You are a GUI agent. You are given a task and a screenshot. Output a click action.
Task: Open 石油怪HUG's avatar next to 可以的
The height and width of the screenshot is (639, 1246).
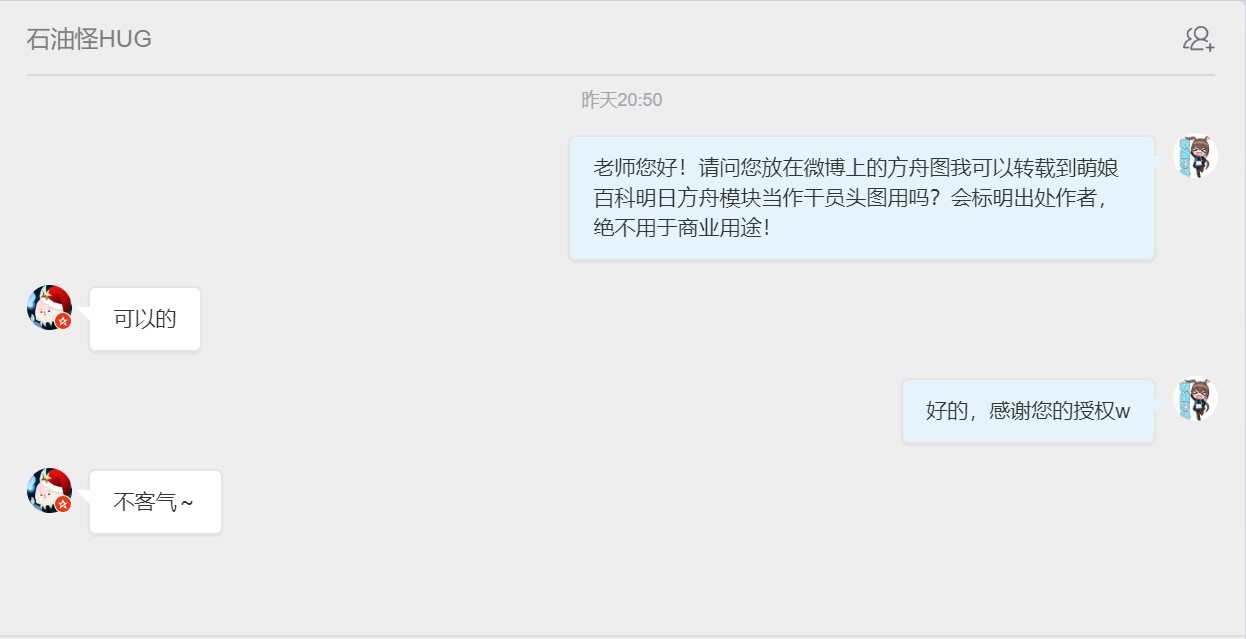(x=49, y=307)
